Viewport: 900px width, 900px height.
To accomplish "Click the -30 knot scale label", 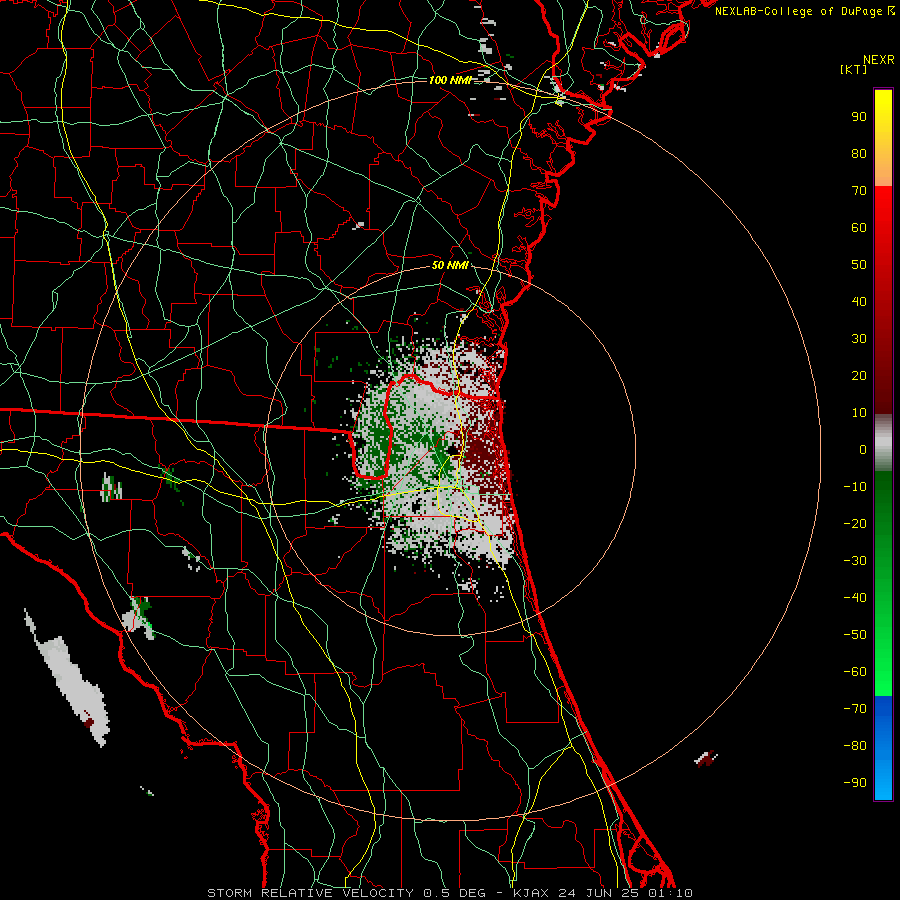I will tap(855, 561).
